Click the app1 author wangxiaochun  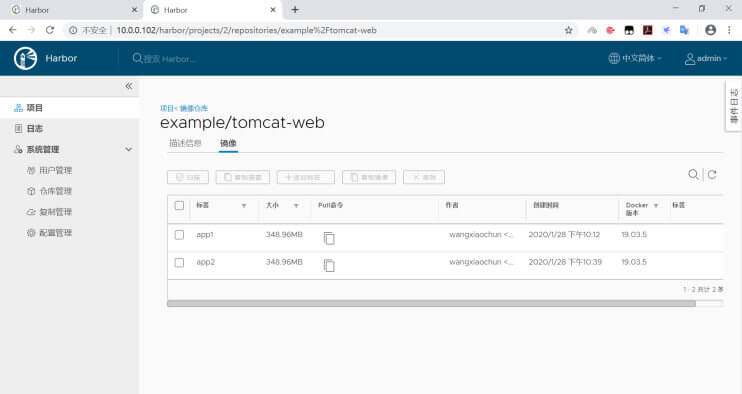coord(481,235)
